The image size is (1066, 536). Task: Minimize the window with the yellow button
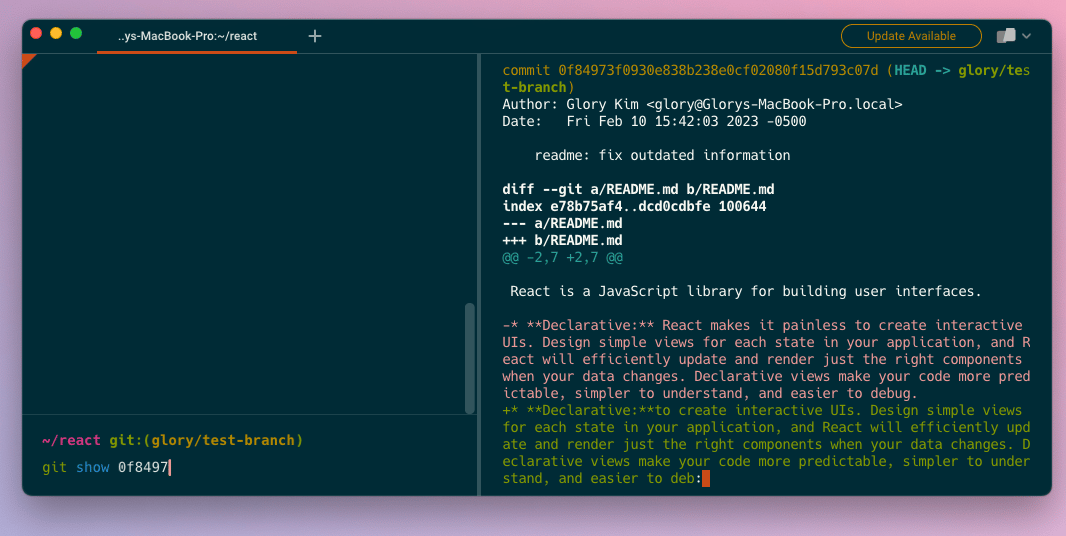click(x=56, y=34)
